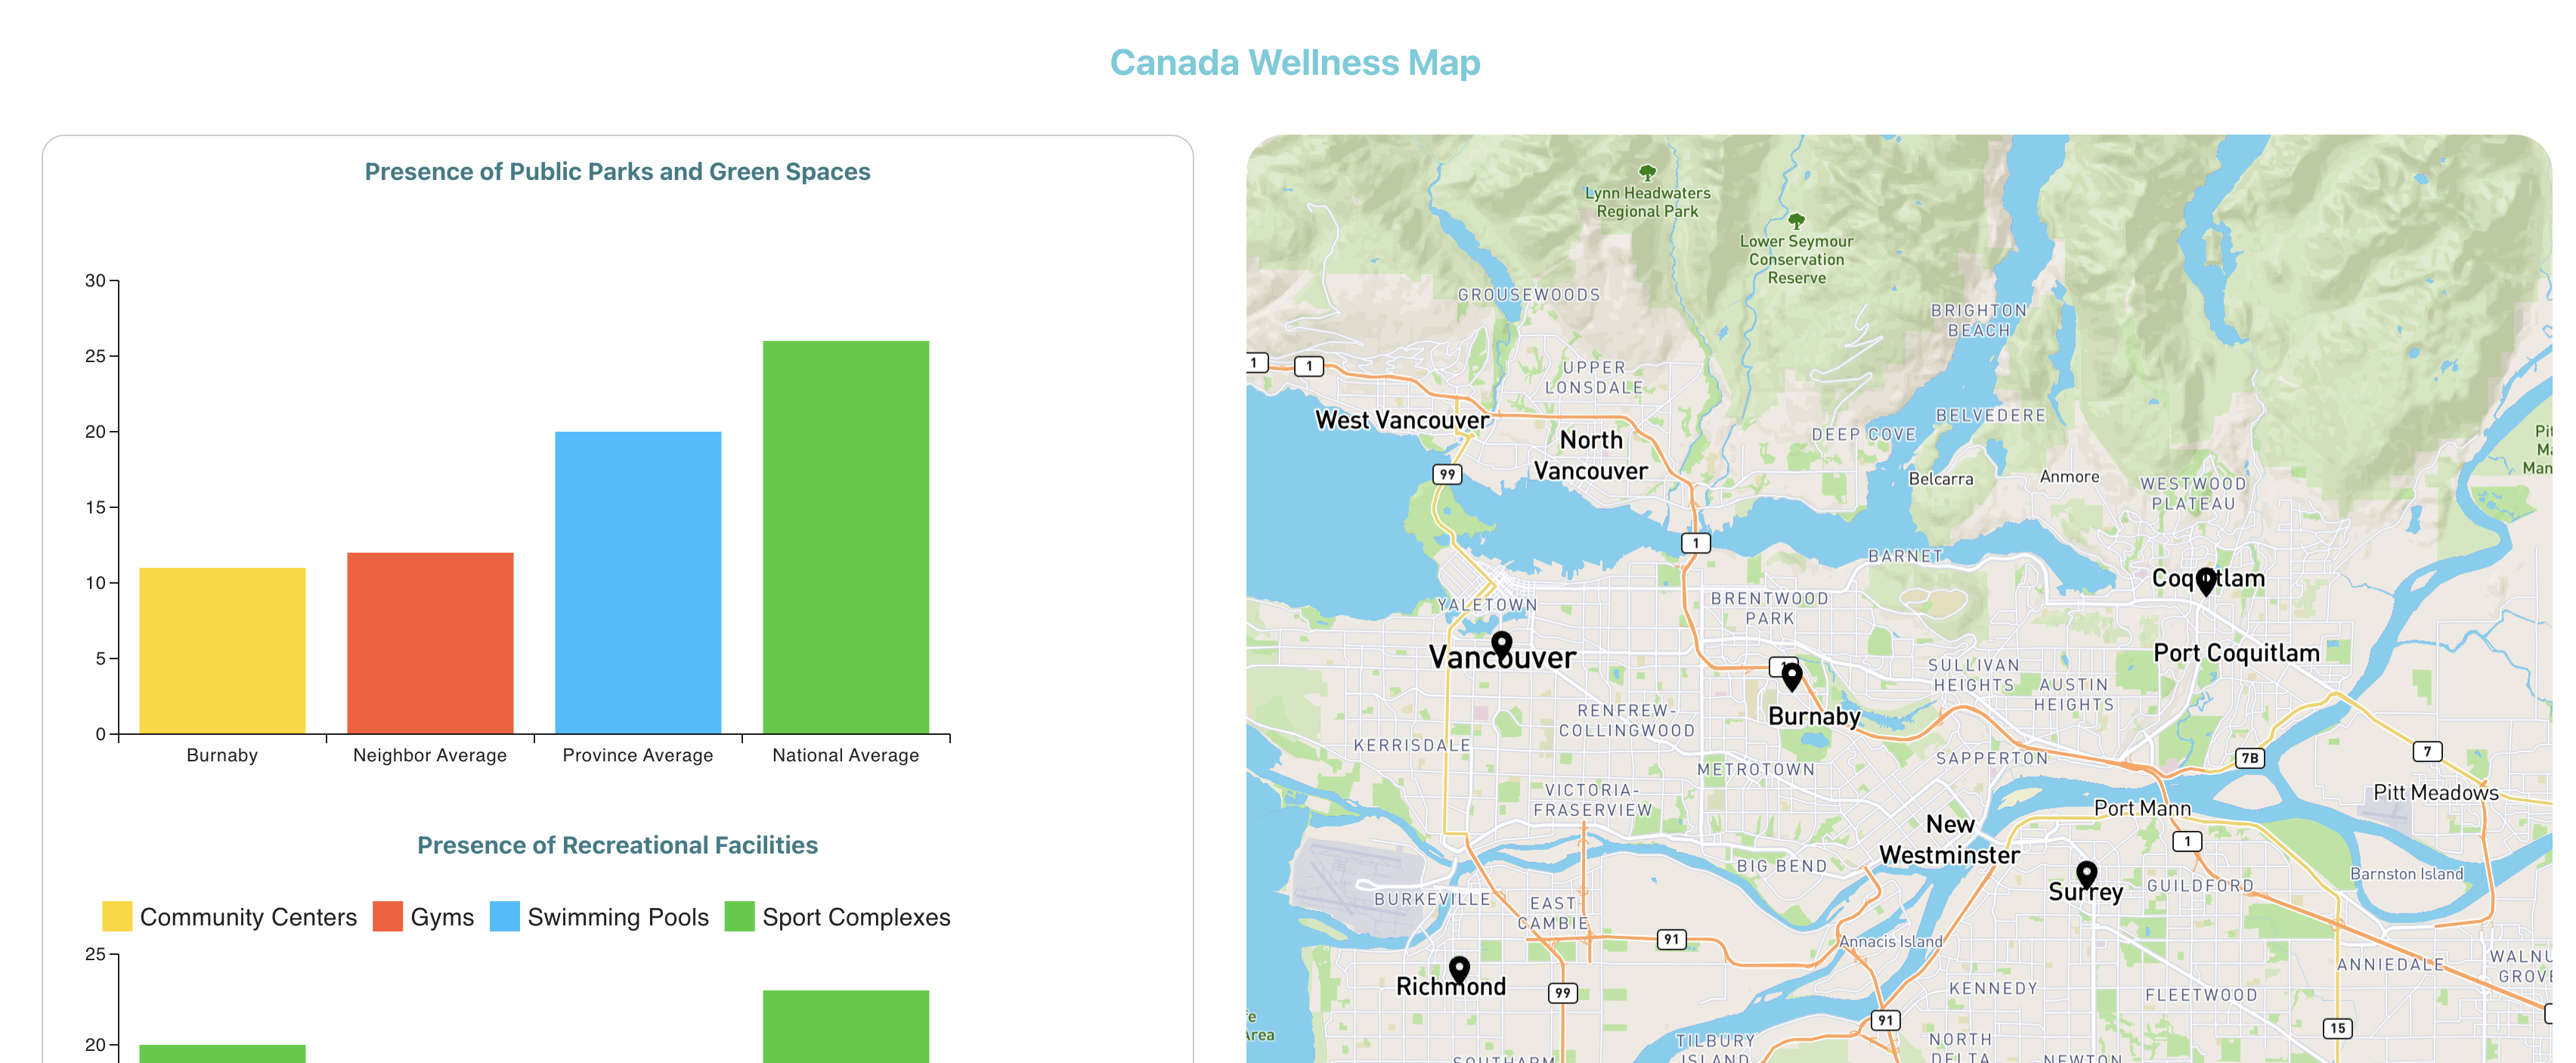This screenshot has width=2576, height=1063.
Task: Click the 7B highway shield on the map
Action: (x=2249, y=758)
